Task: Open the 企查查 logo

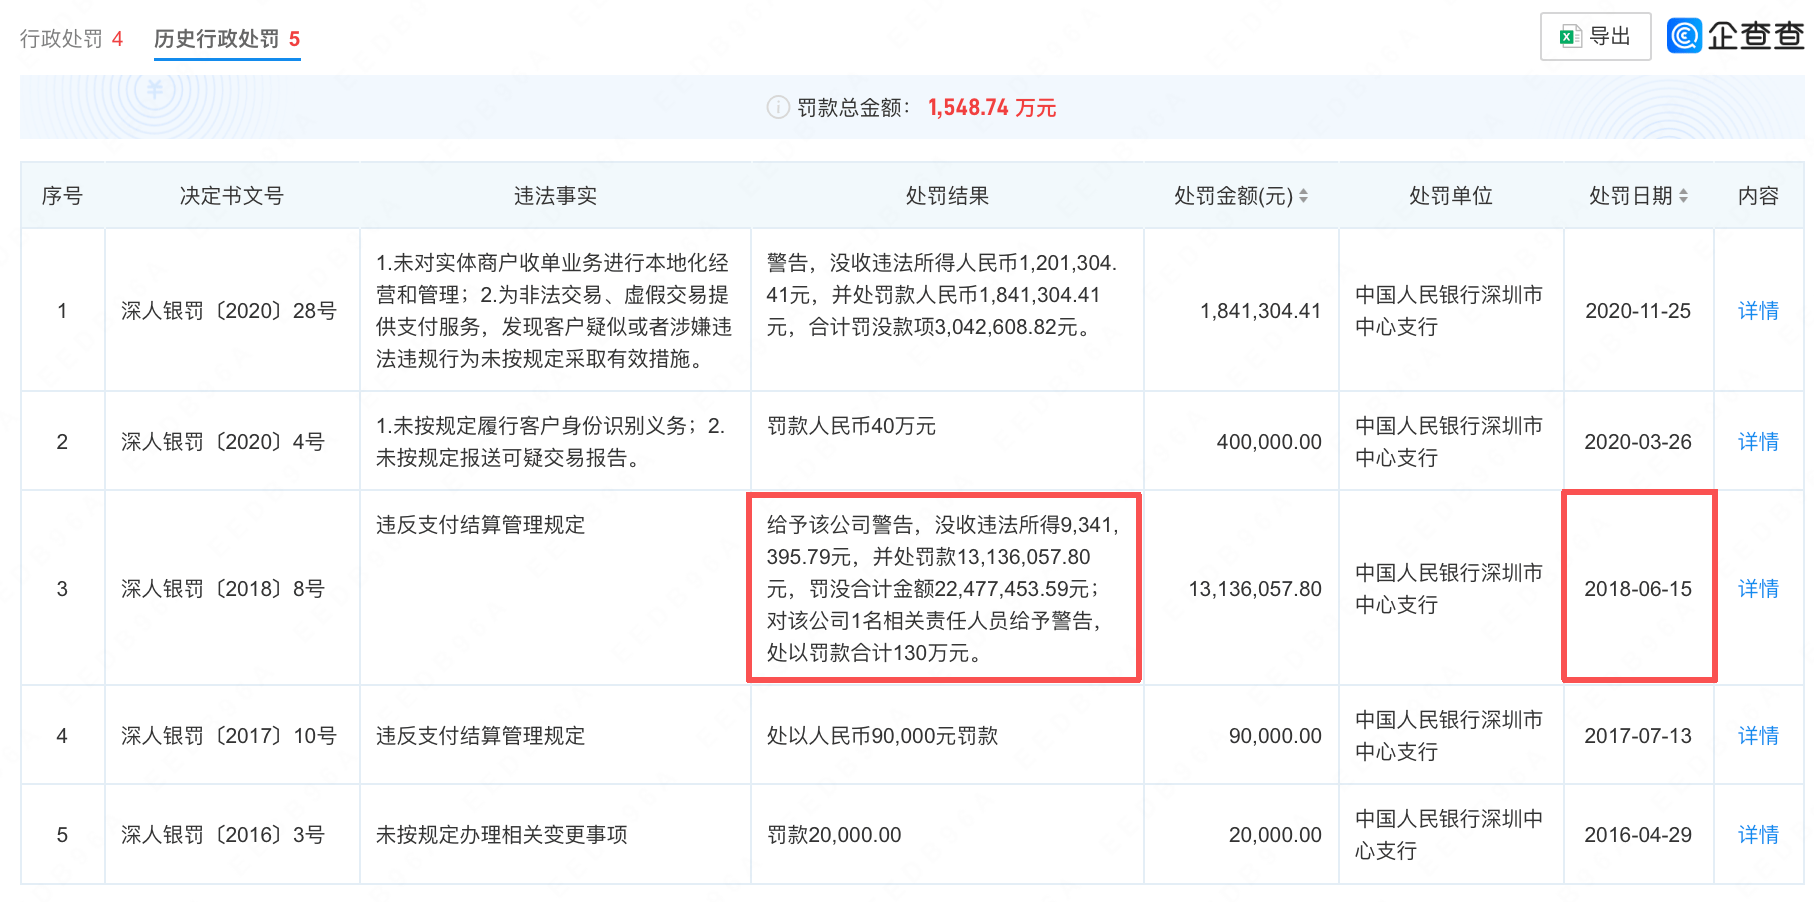Action: (1736, 36)
